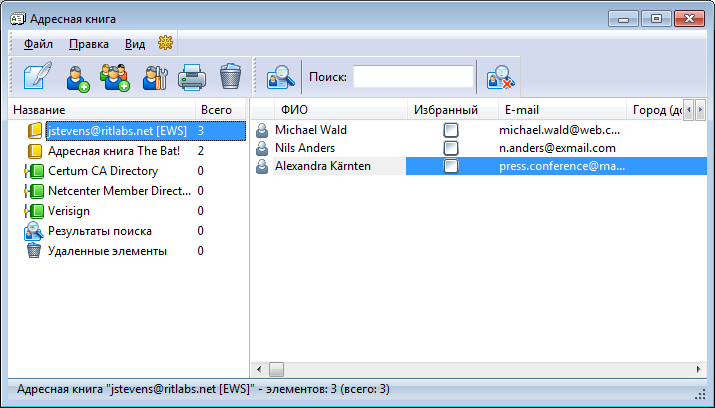Screen dimensions: 715x408
Task: Click the count 2 next to Адресная книга The Bat!
Action: (x=201, y=151)
